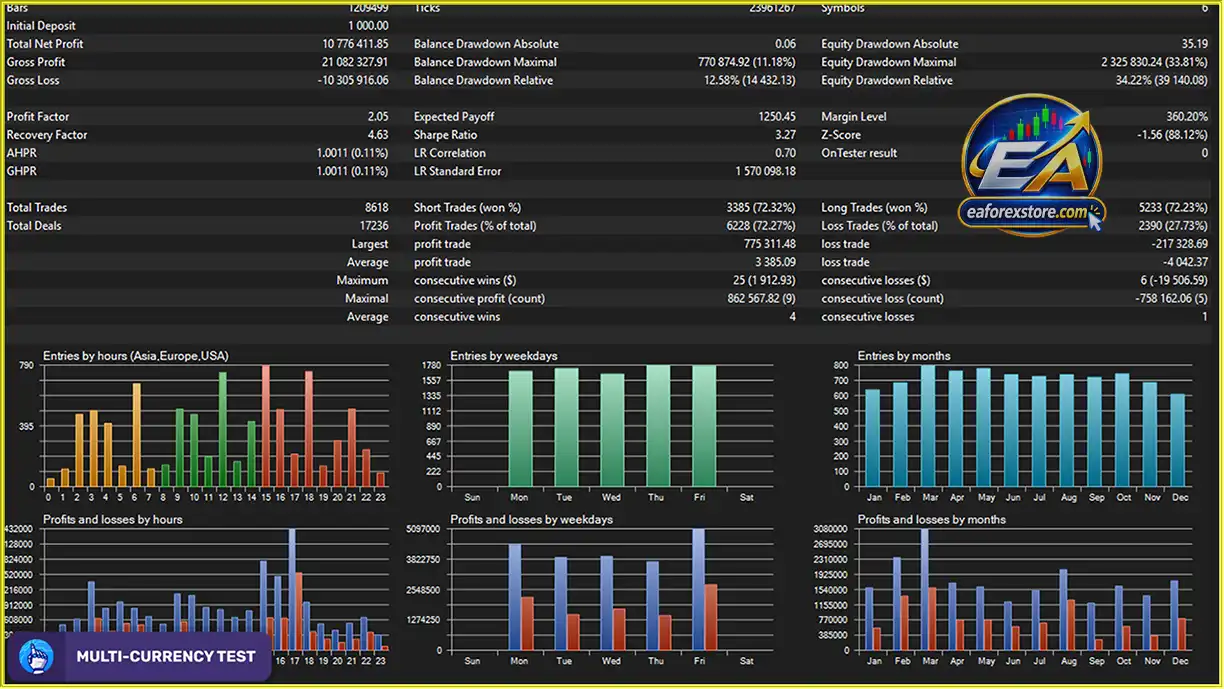Click the largest profit trade value "775 311.48"
The height and width of the screenshot is (689, 1224).
pos(770,244)
